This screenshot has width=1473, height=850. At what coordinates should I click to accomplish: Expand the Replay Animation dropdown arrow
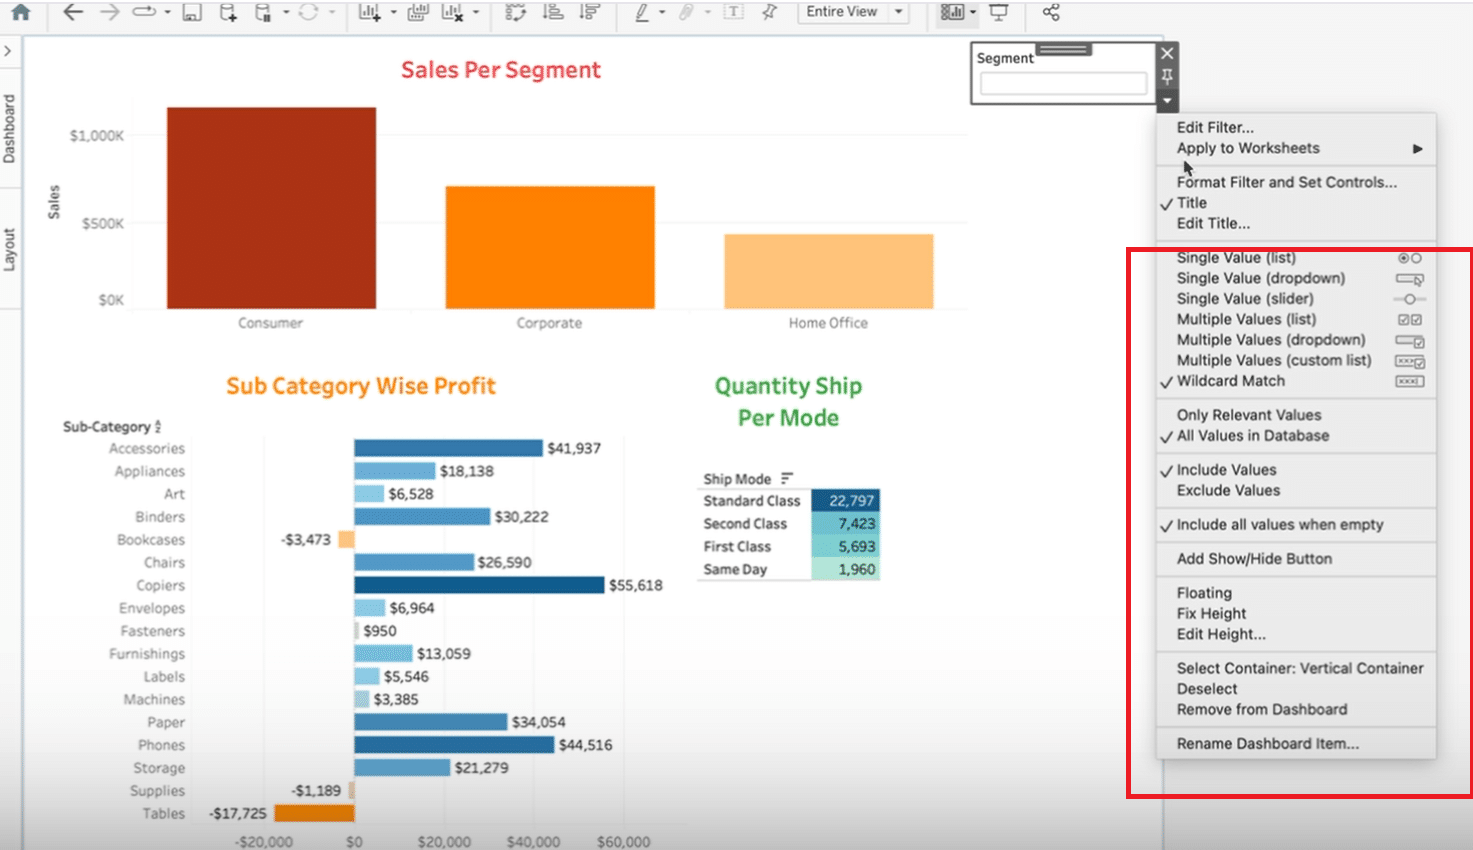point(167,13)
